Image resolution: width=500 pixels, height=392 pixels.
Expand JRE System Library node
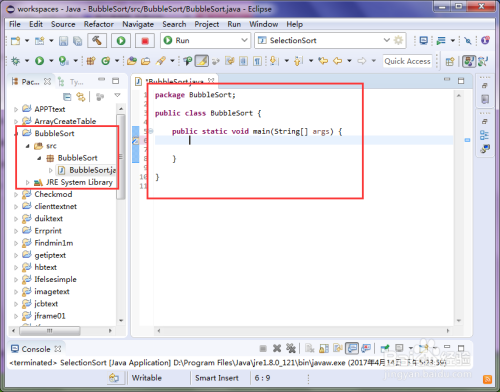coord(28,182)
